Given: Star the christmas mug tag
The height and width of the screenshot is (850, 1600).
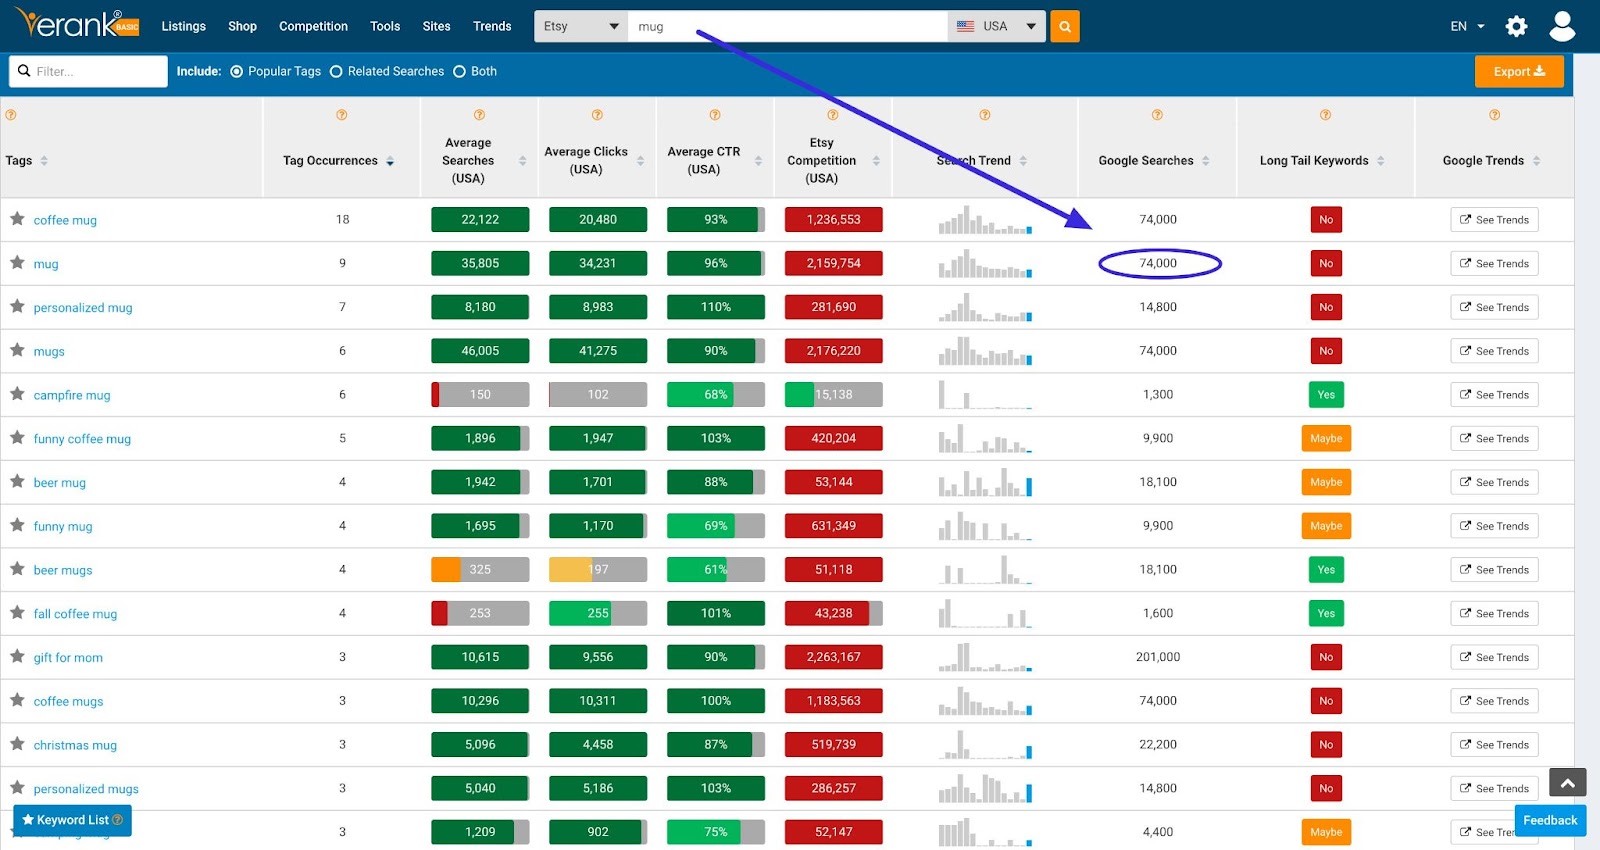Looking at the screenshot, I should point(17,744).
